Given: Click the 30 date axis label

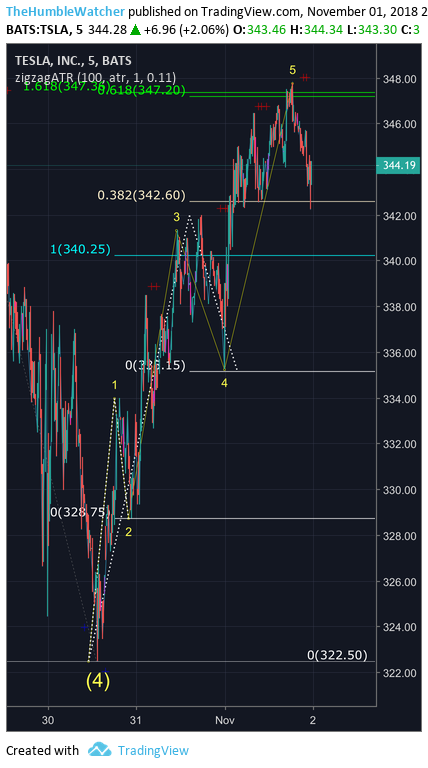Looking at the screenshot, I should pyautogui.click(x=48, y=720).
